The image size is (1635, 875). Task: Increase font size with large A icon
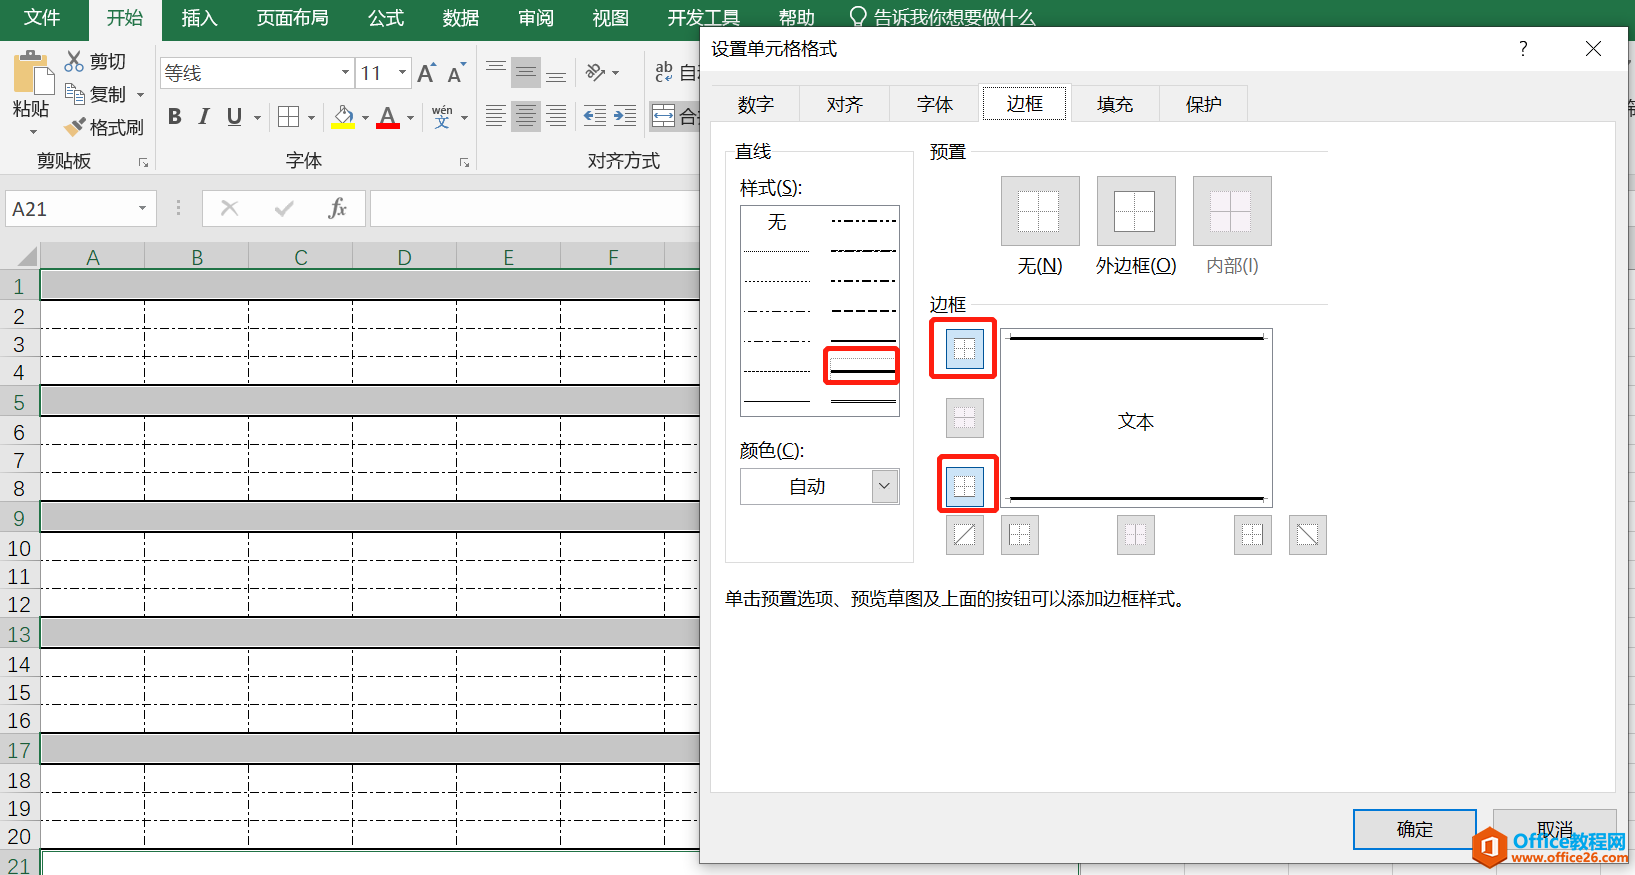(426, 73)
